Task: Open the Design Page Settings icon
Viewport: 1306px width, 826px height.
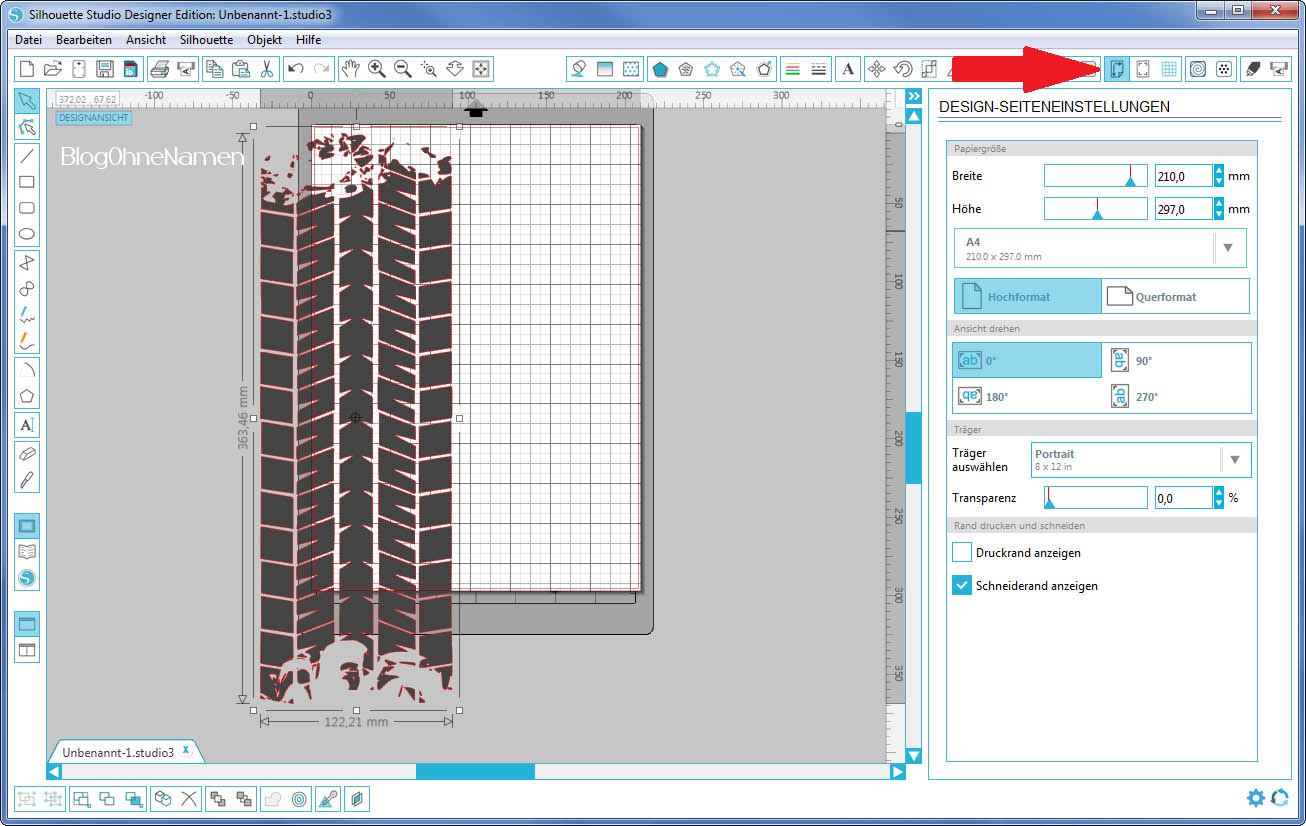Action: [1117, 69]
